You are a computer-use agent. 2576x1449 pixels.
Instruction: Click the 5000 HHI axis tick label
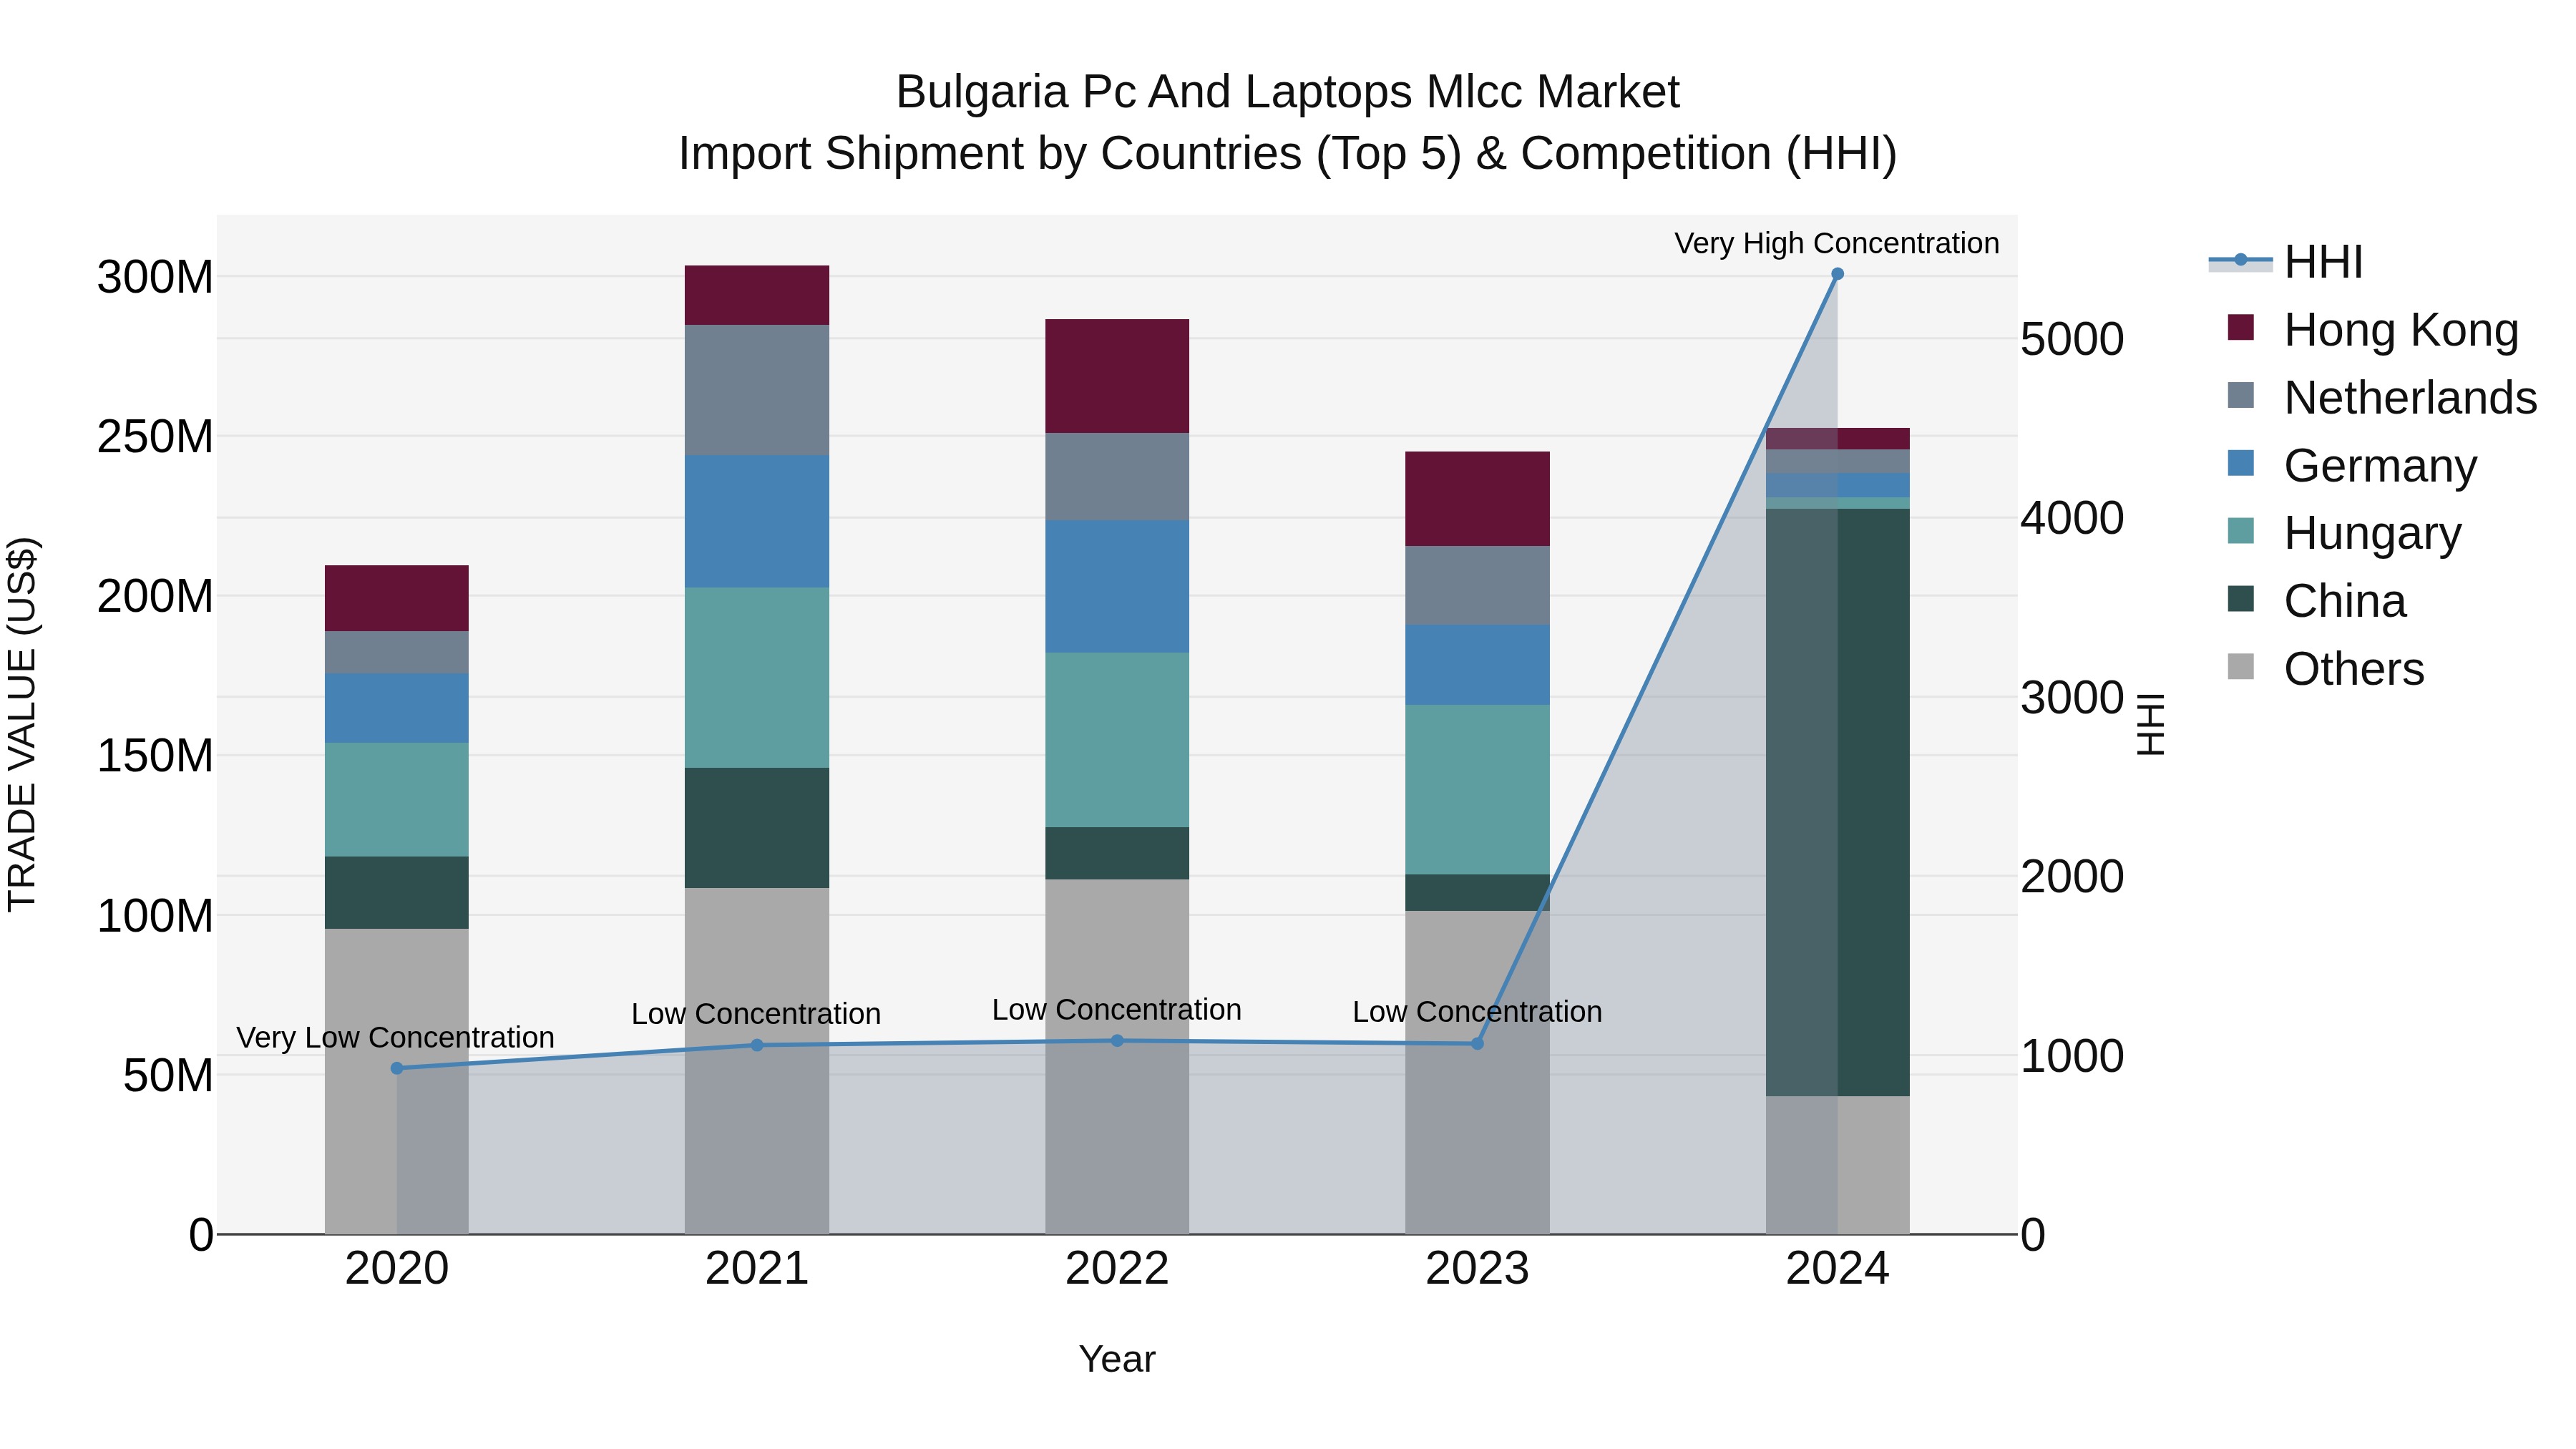2072,339
